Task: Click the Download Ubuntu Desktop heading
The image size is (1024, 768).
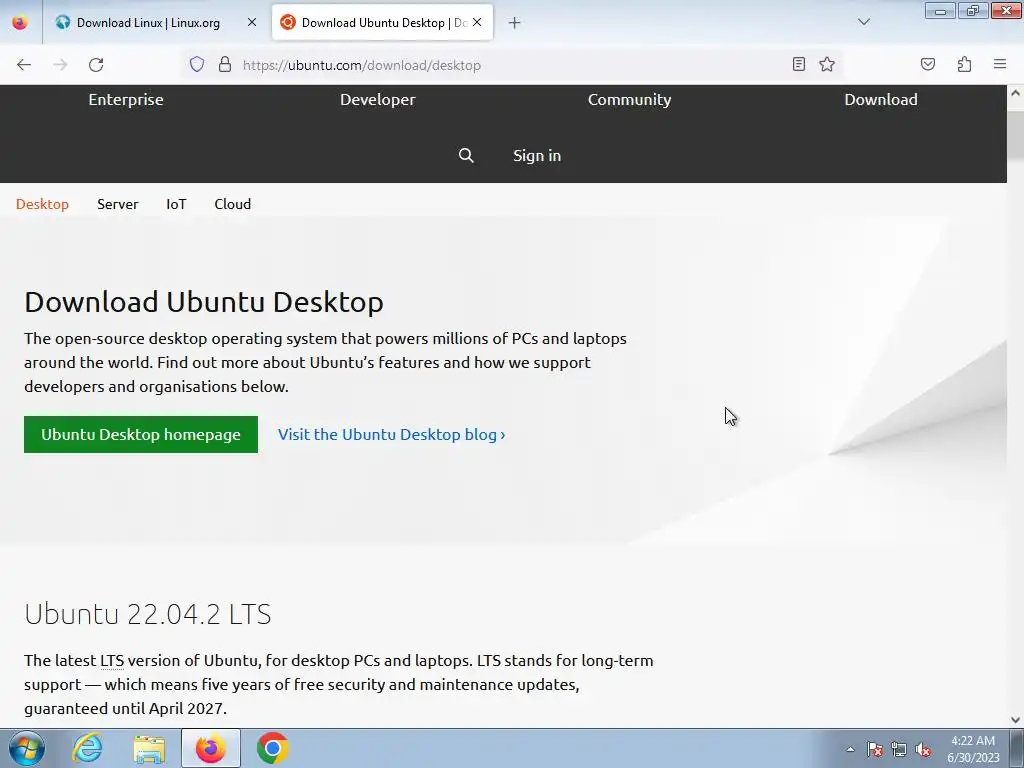Action: click(204, 302)
